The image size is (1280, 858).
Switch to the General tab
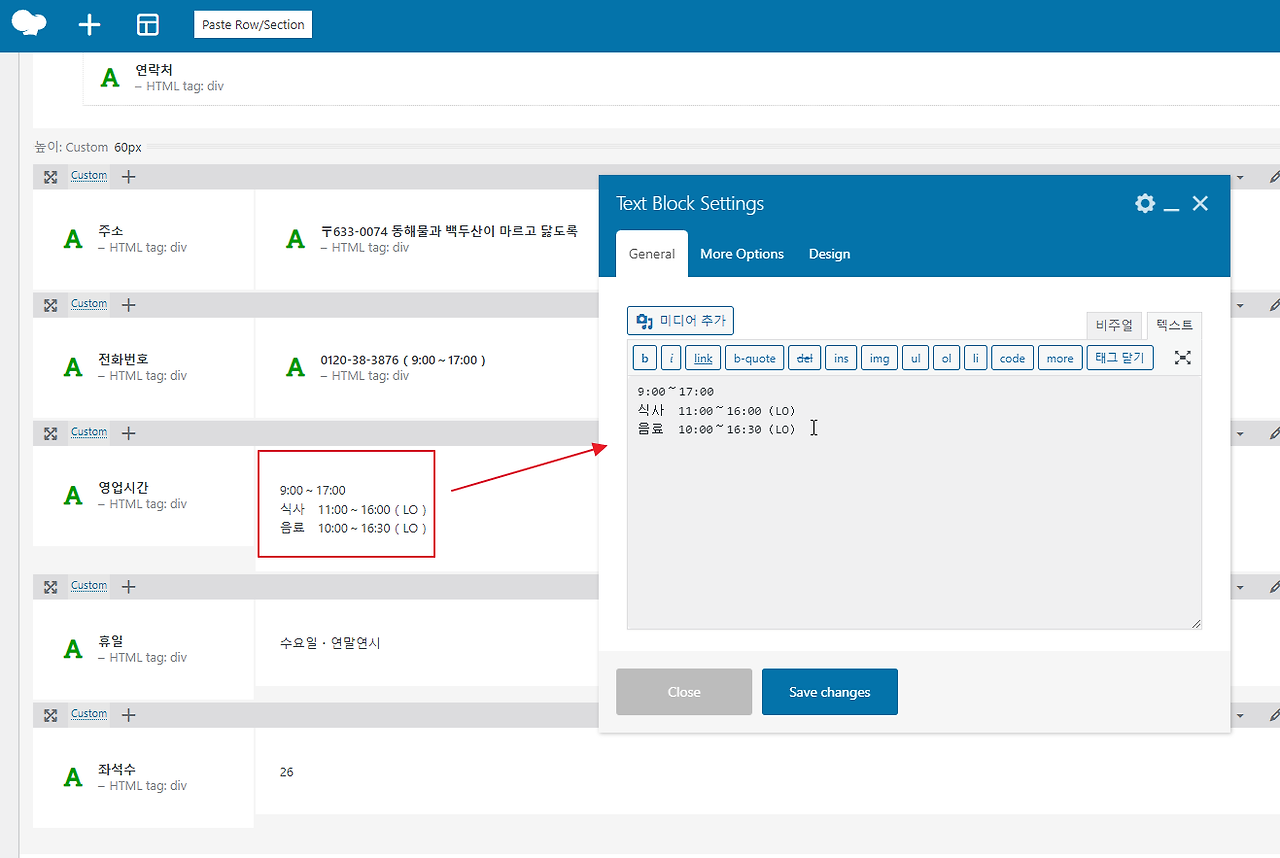tap(652, 254)
